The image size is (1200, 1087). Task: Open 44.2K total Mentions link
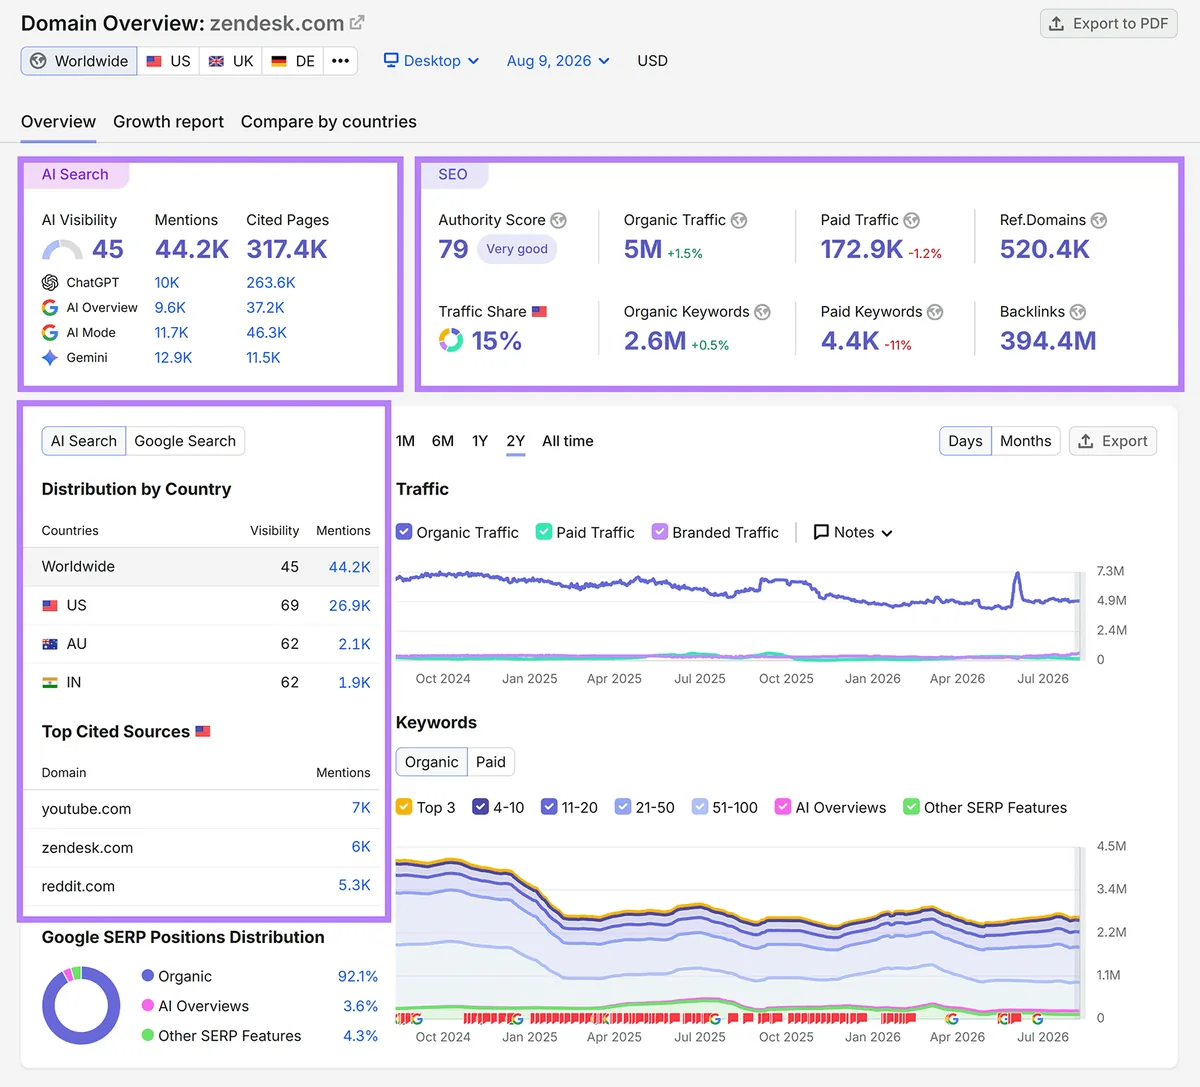point(192,249)
